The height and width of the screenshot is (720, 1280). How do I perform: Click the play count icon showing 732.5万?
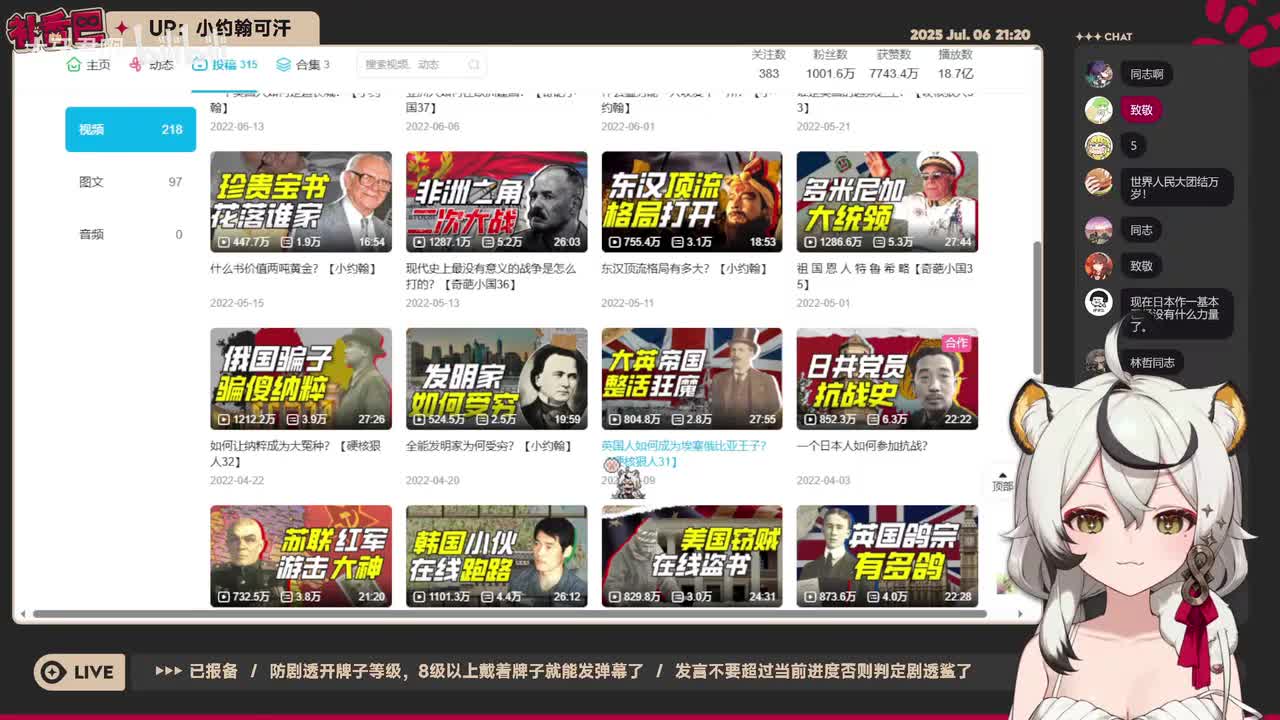pyautogui.click(x=224, y=596)
